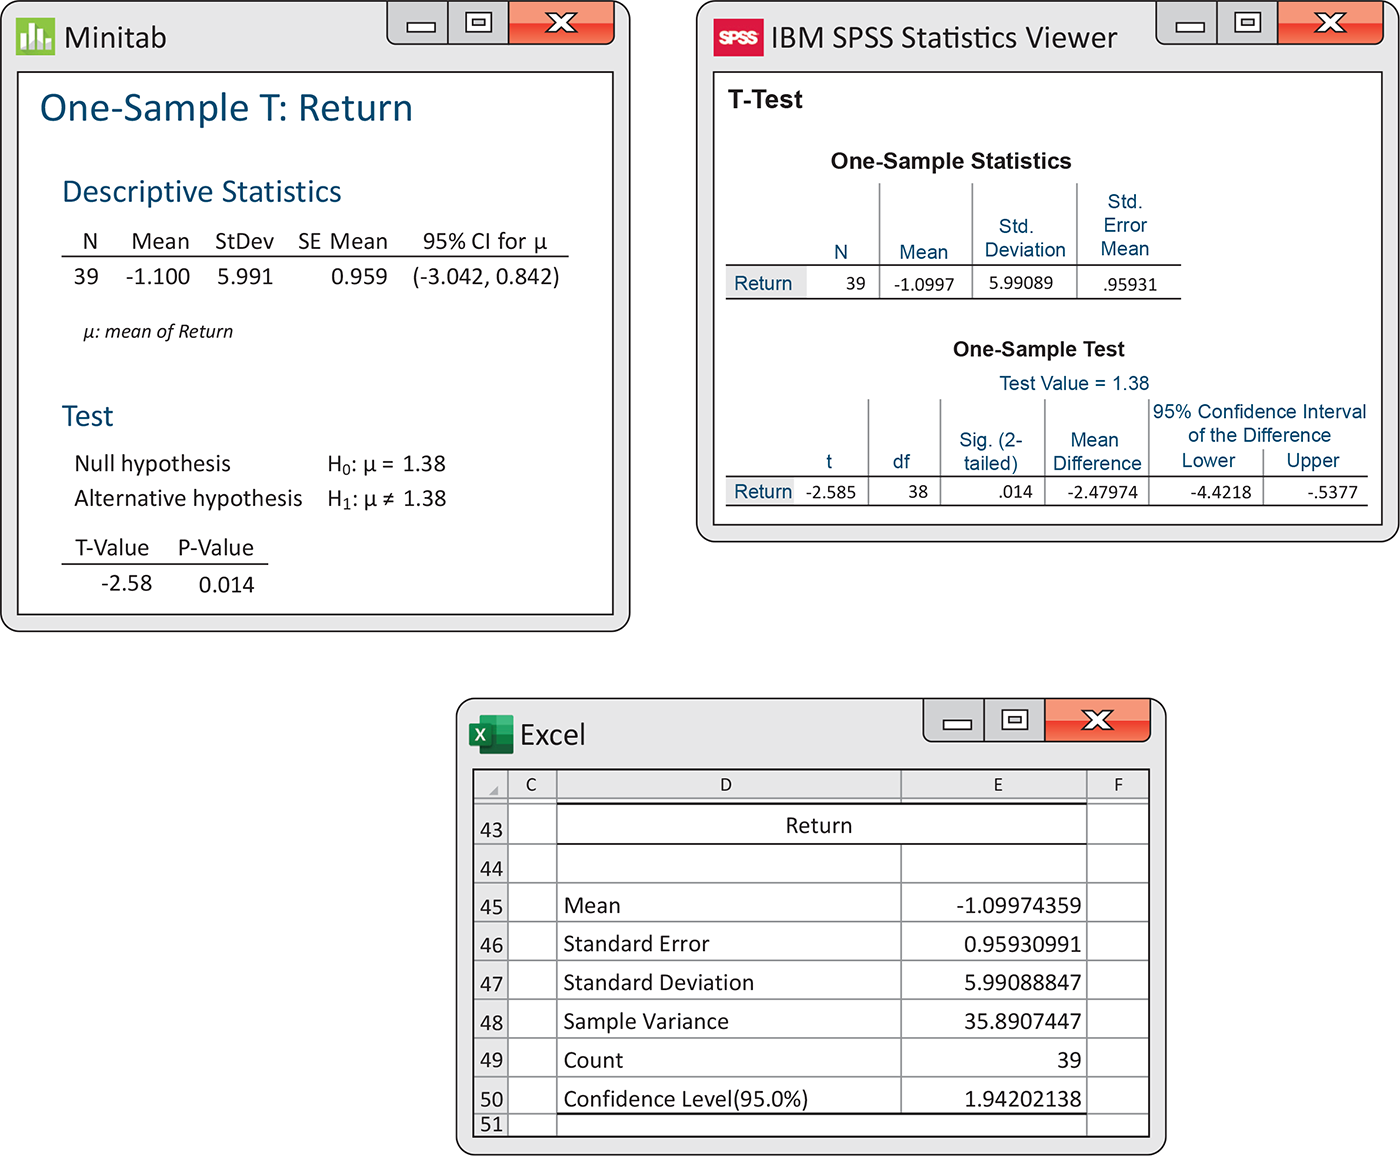Click SPSS Upper bound value -.5377
Screen dimensions: 1400x1156
1332,492
